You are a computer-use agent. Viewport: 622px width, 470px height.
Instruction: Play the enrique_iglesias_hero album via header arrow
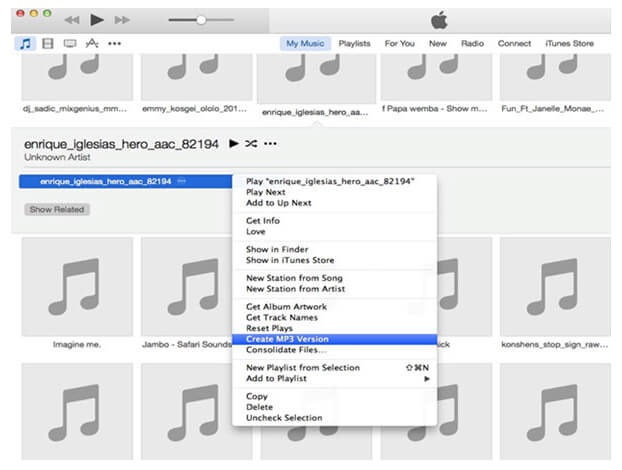[x=234, y=143]
